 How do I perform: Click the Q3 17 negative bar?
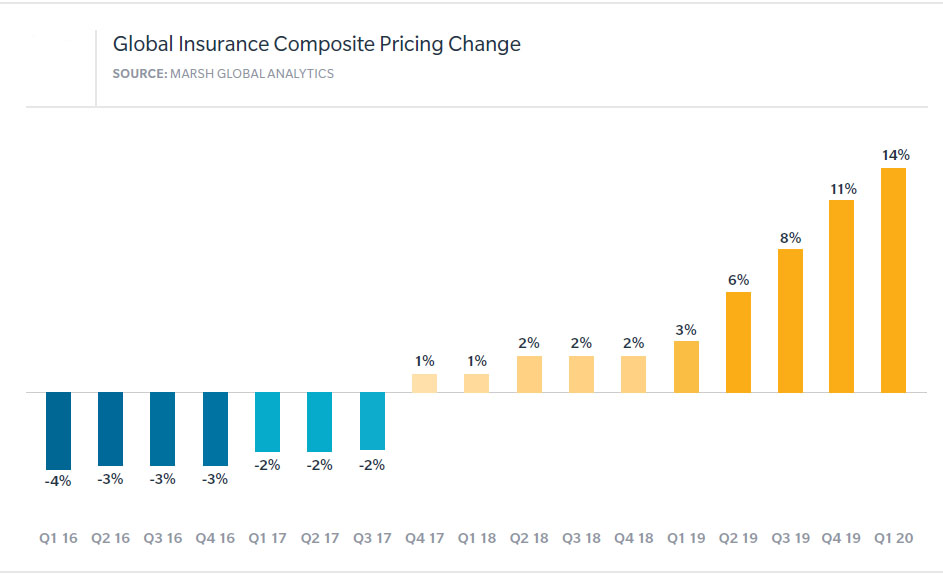point(373,421)
